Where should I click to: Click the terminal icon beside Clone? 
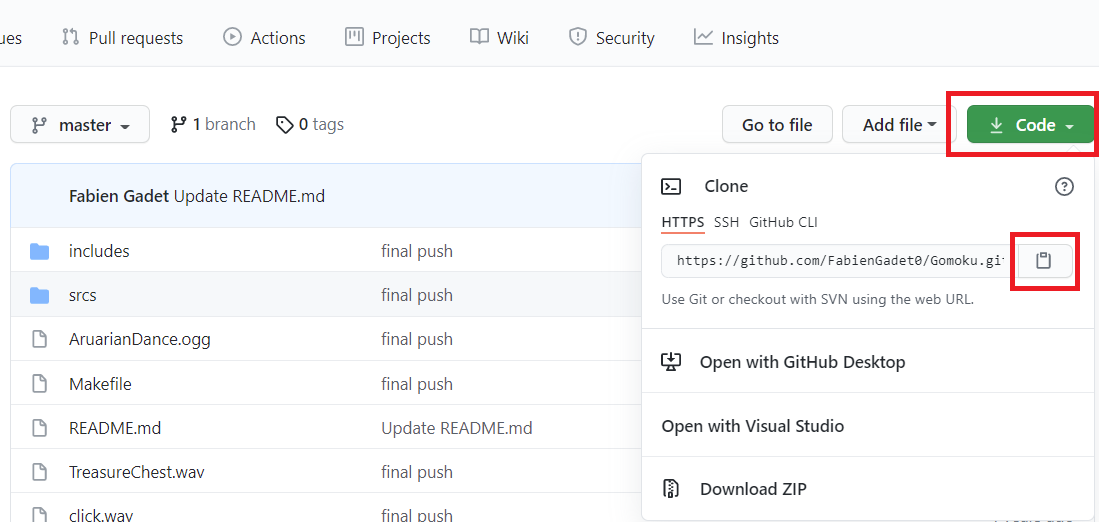coord(671,186)
